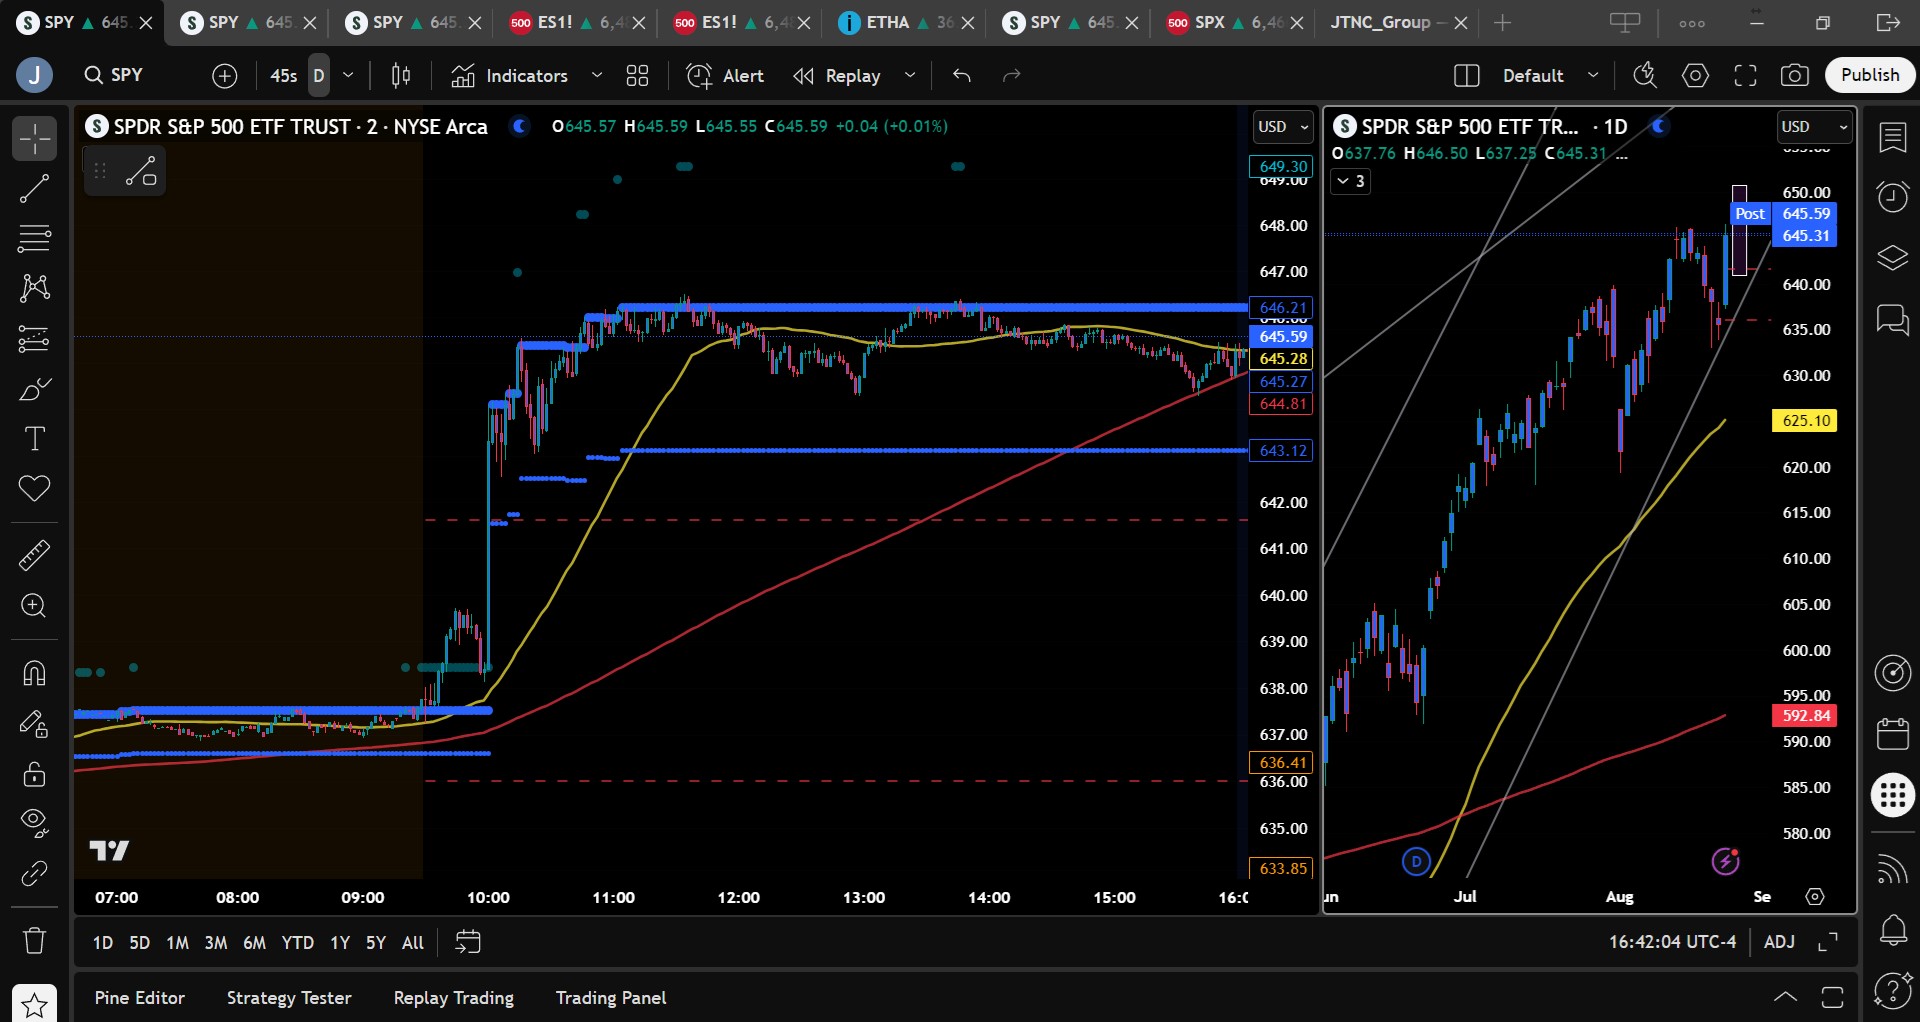Open indicator templates grid
The width and height of the screenshot is (1920, 1022).
pos(638,75)
